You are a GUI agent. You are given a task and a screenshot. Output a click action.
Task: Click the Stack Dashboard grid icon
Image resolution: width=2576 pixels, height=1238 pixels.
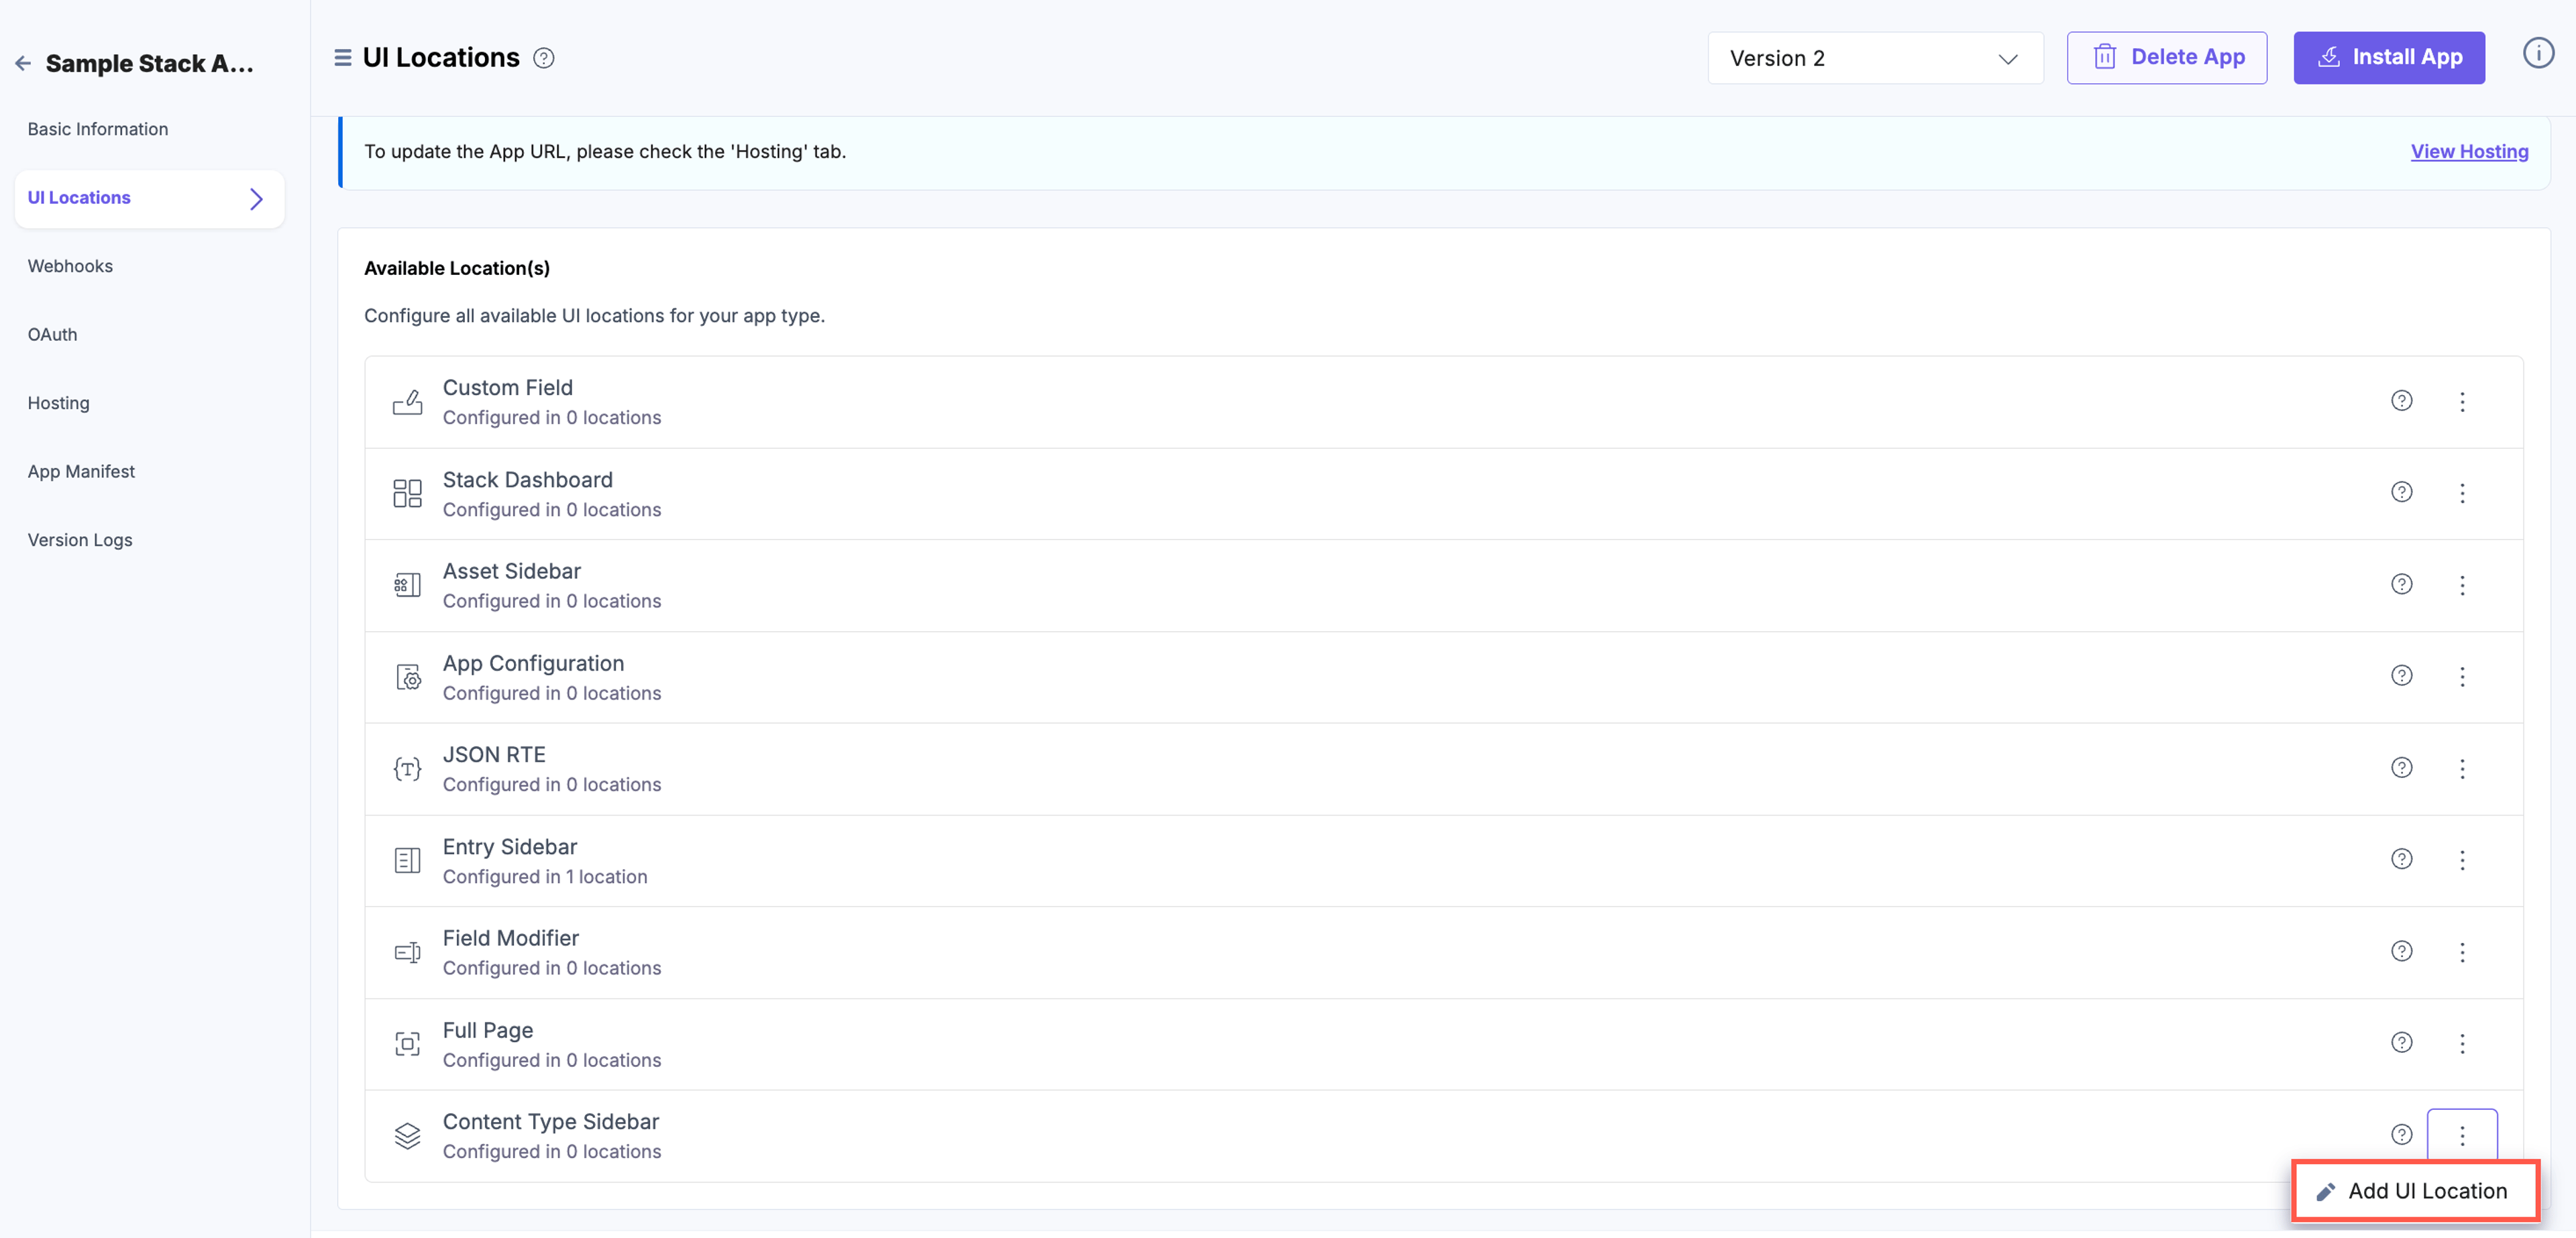coord(407,493)
